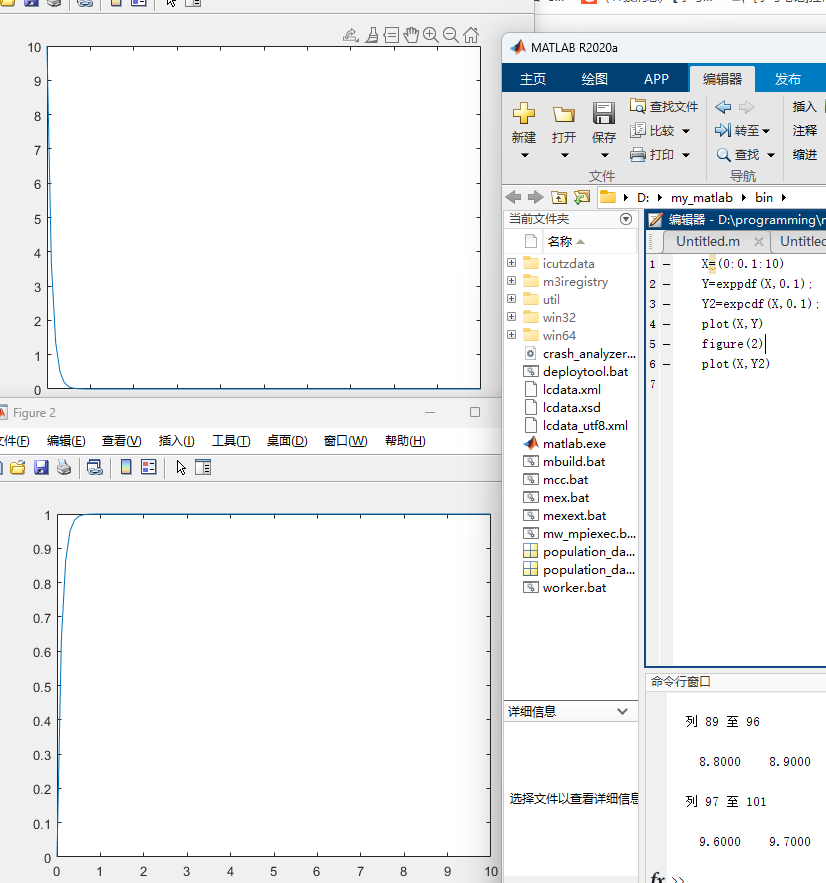This screenshot has width=826, height=883.
Task: Toggle breakpoint dash on editor line 4
Action: [667, 324]
